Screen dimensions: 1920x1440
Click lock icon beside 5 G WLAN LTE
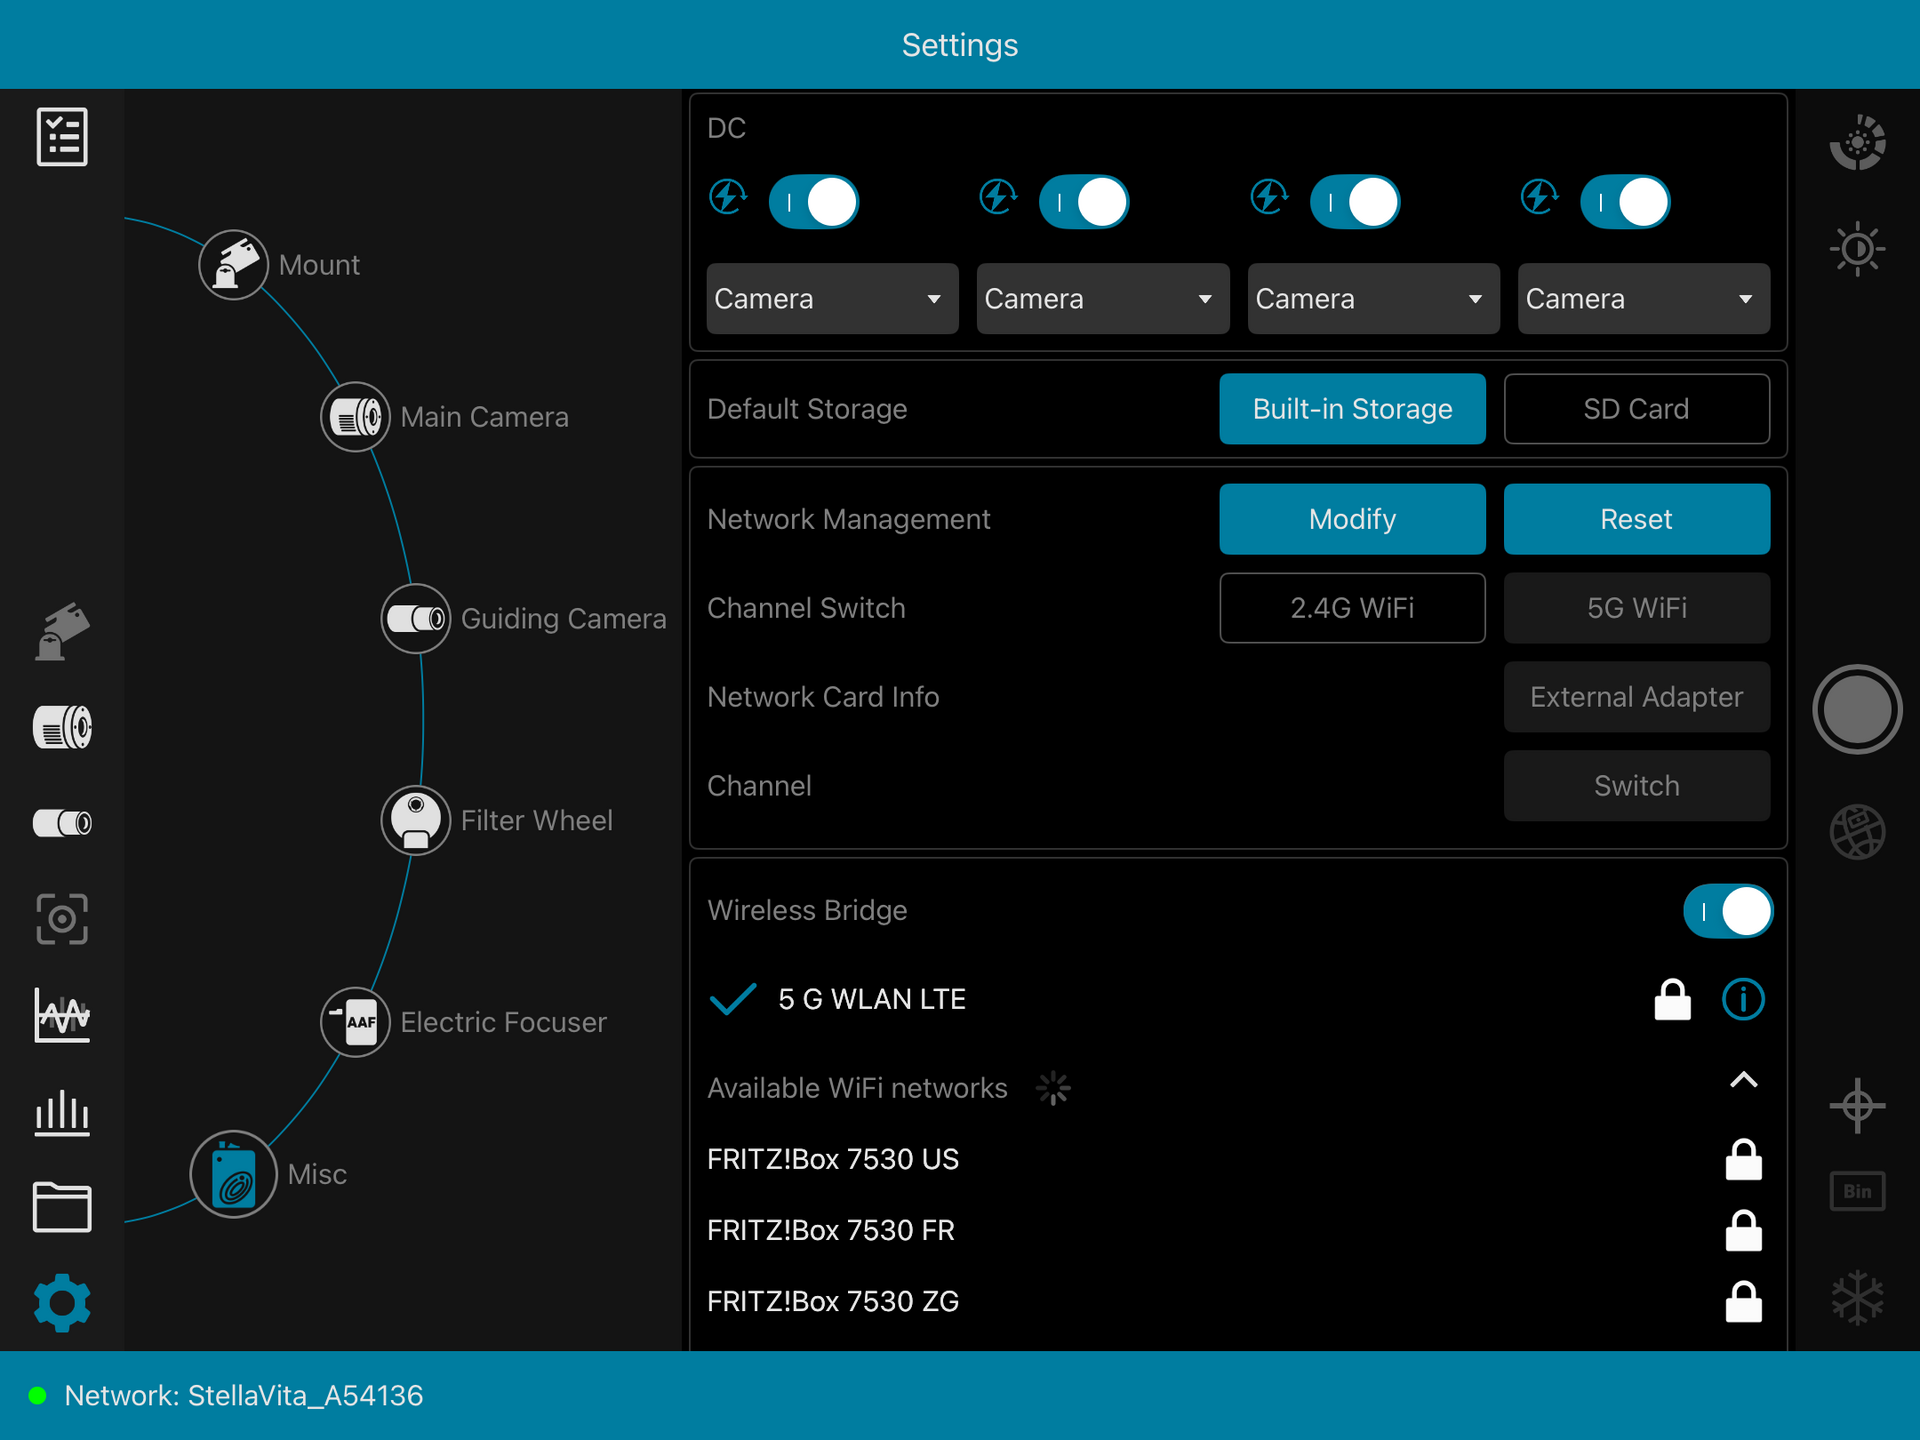[1672, 999]
